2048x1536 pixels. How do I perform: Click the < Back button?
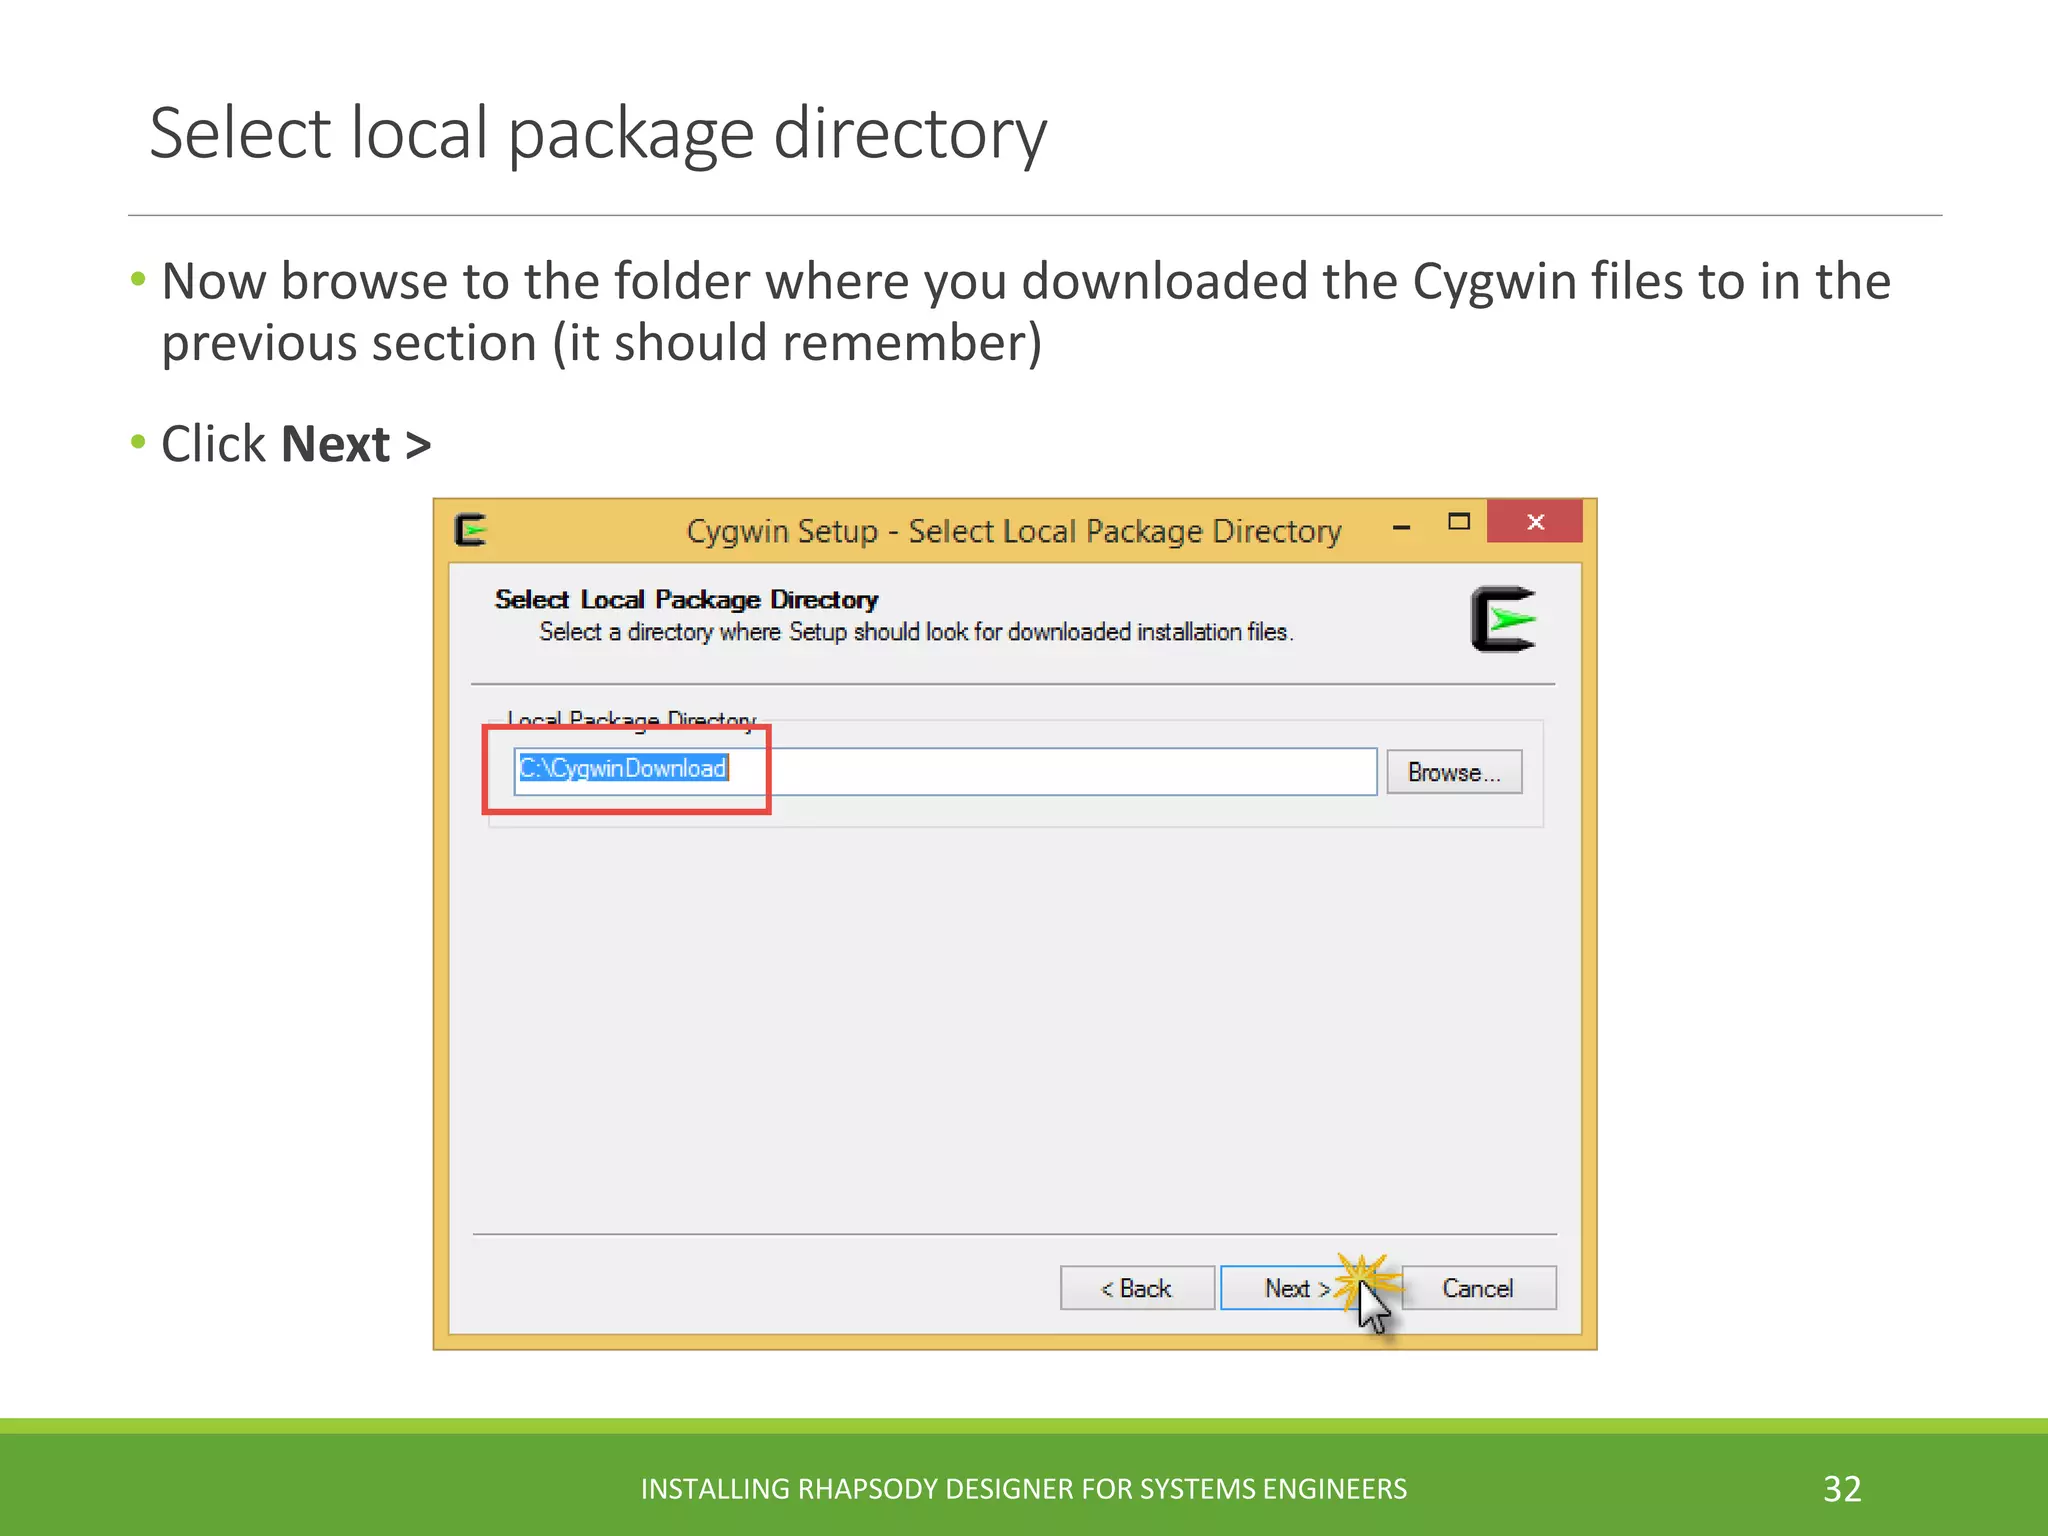point(1137,1288)
